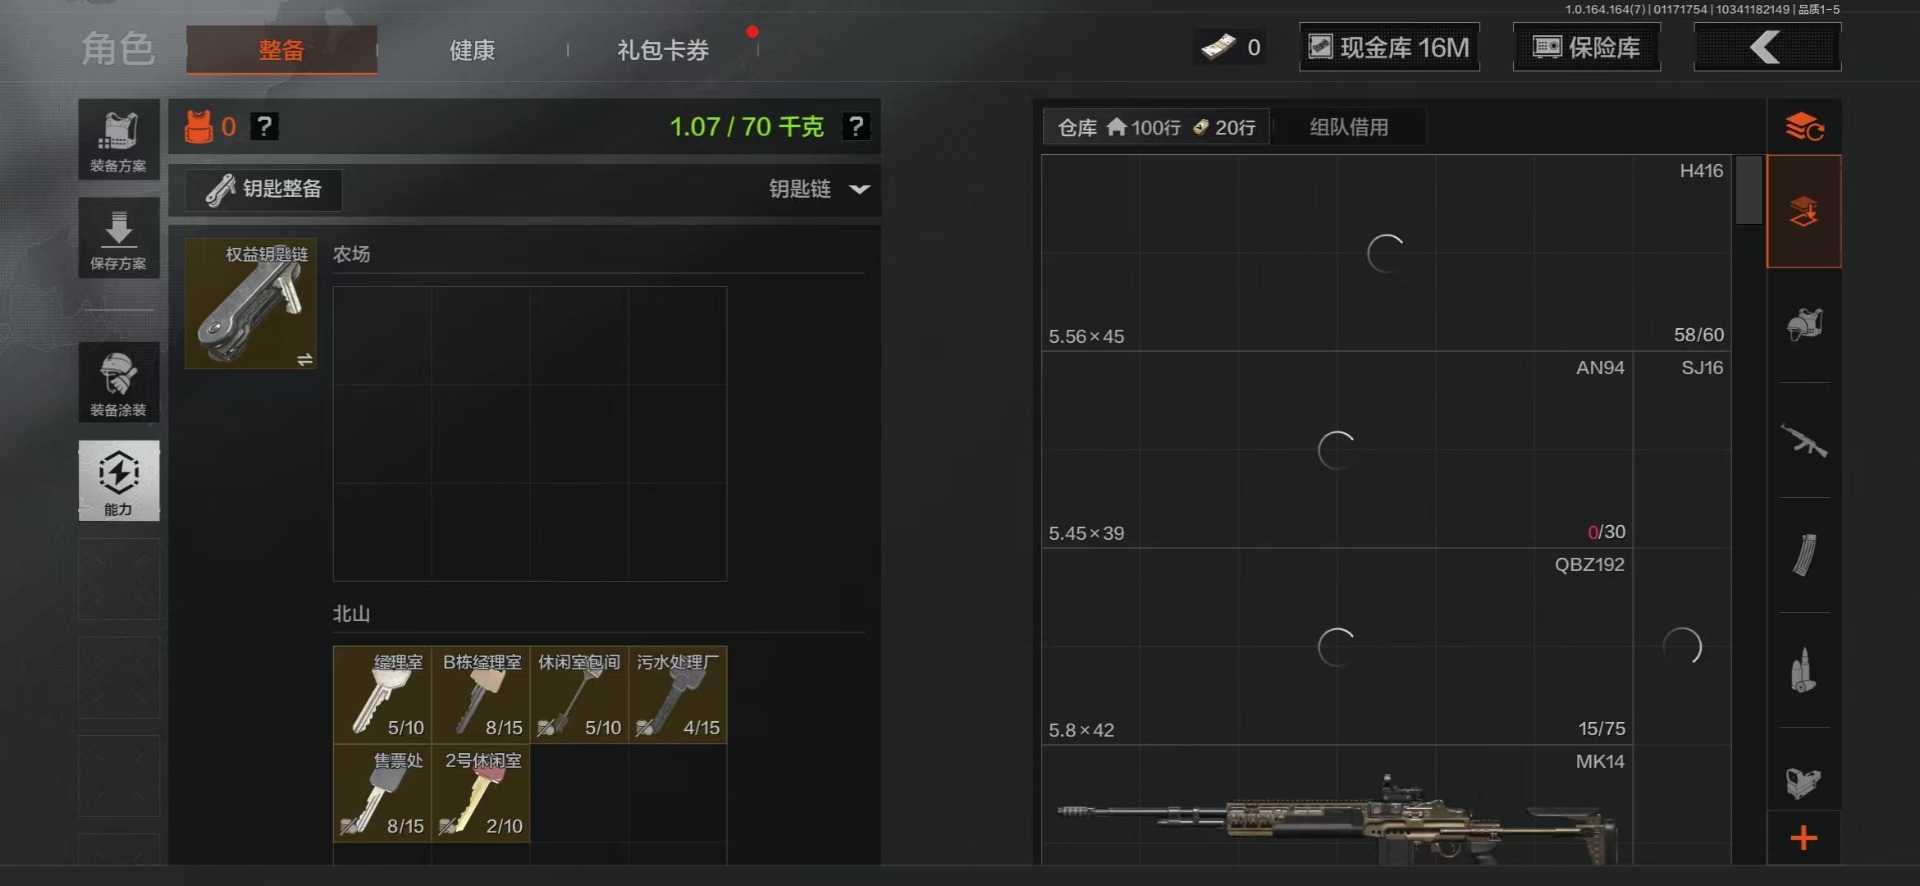Image resolution: width=1920 pixels, height=886 pixels.
Task: Click the back arrow button
Action: click(x=1767, y=47)
